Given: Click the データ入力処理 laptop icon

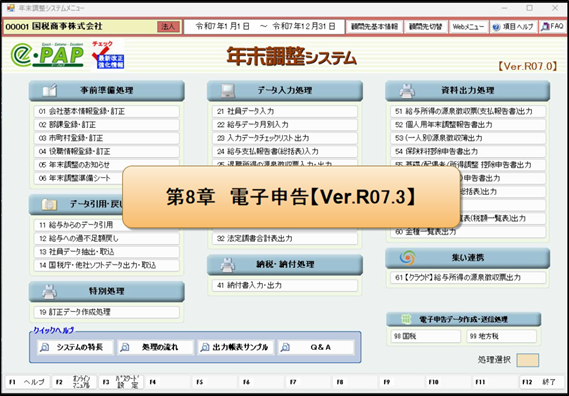Looking at the screenshot, I should (x=228, y=90).
